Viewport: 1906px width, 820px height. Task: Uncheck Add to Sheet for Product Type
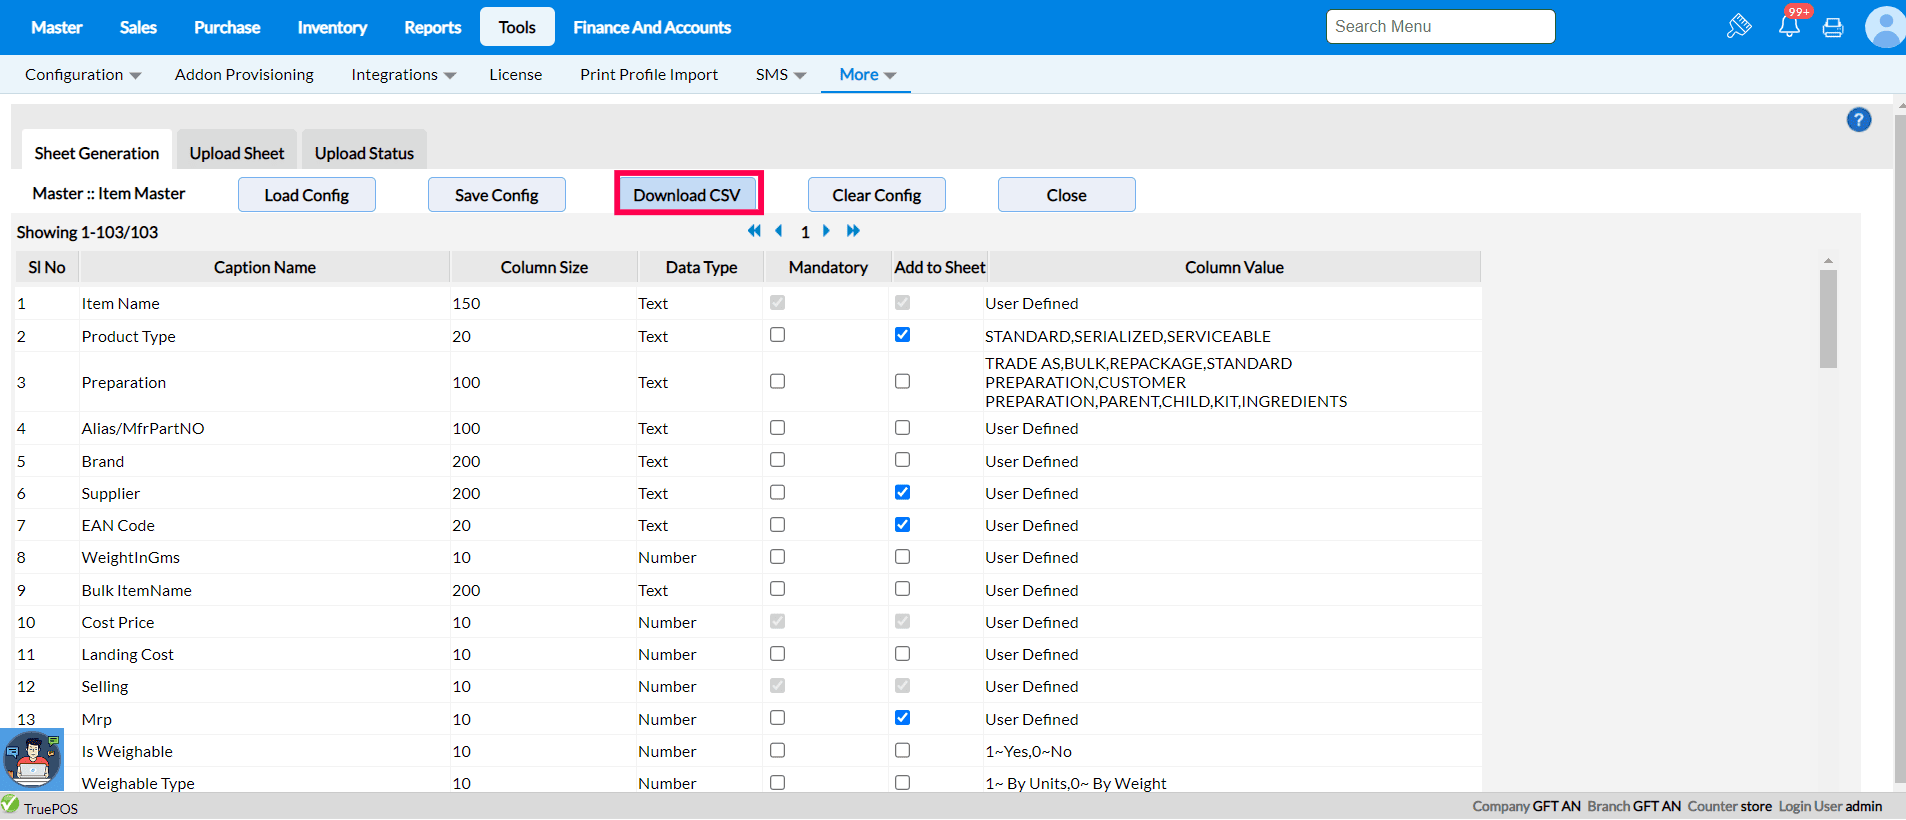[902, 335]
